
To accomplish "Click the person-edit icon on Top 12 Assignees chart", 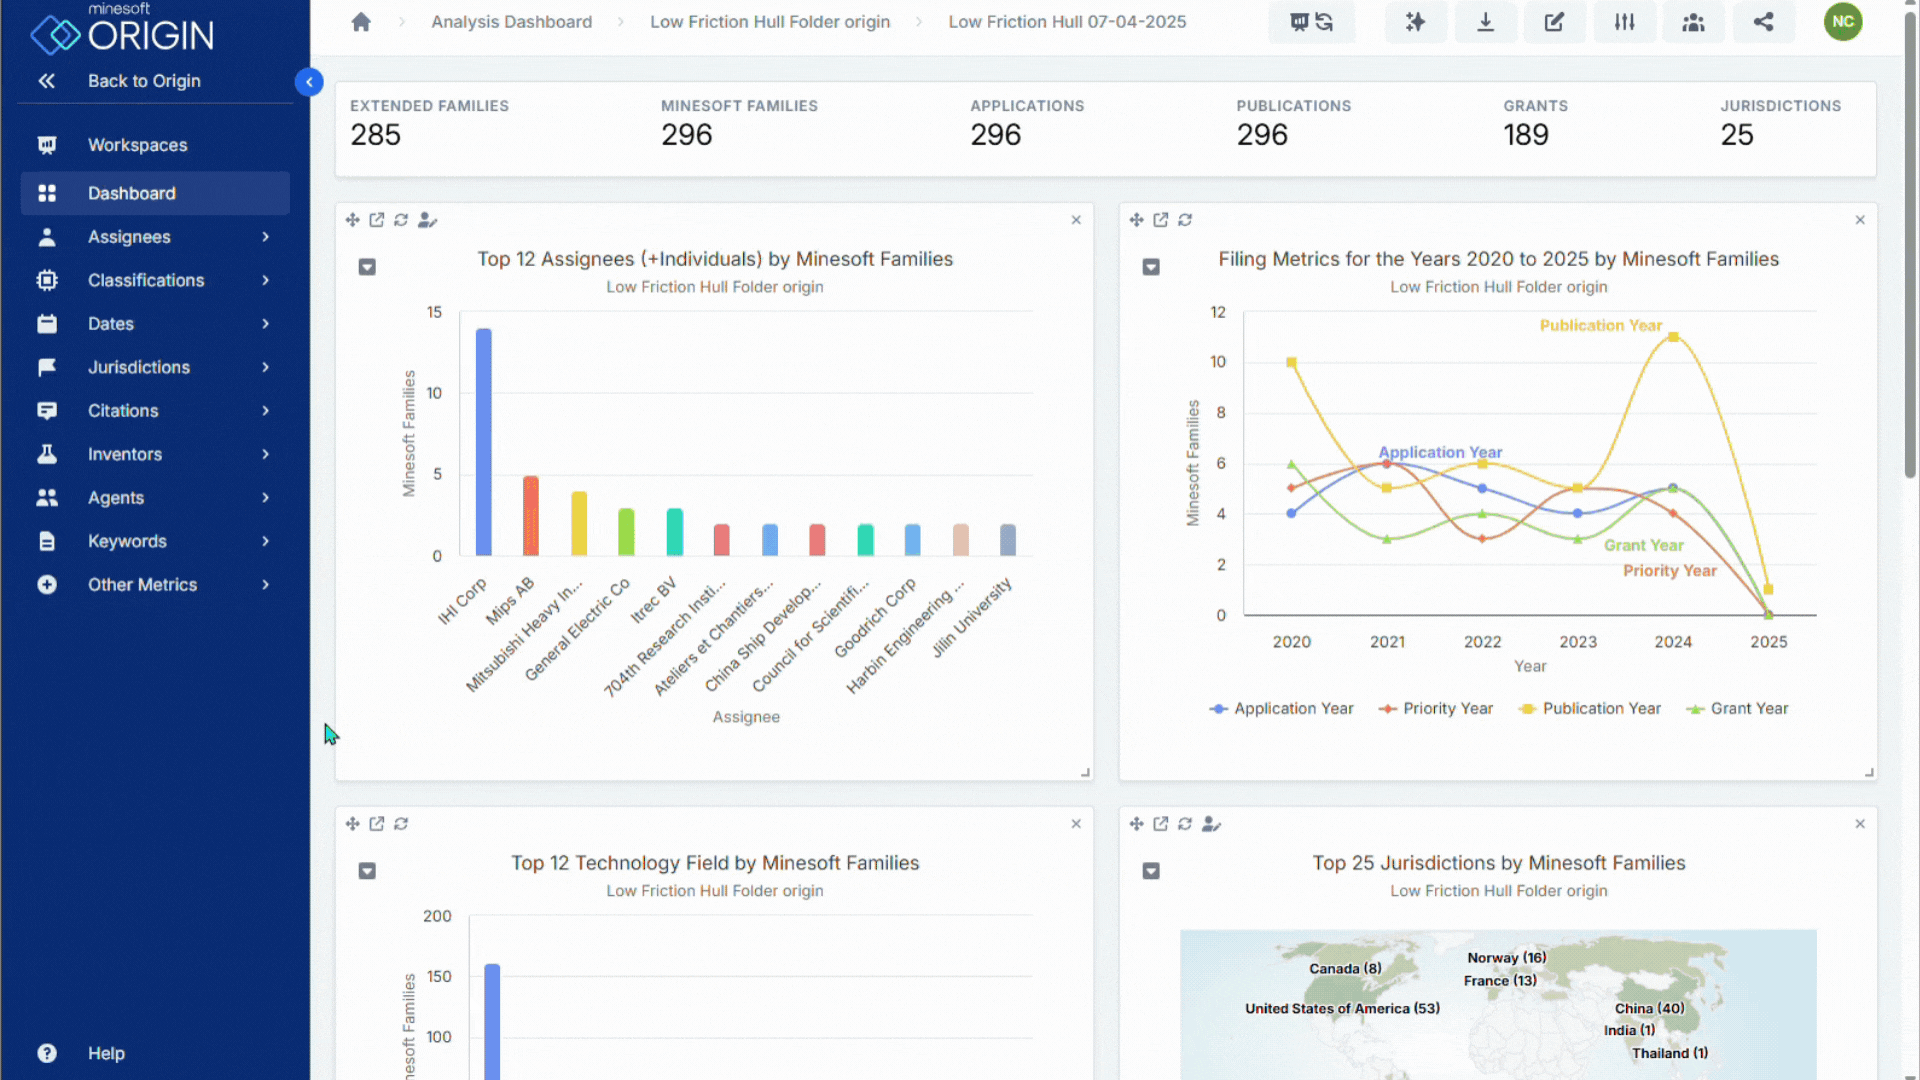I will click(427, 220).
